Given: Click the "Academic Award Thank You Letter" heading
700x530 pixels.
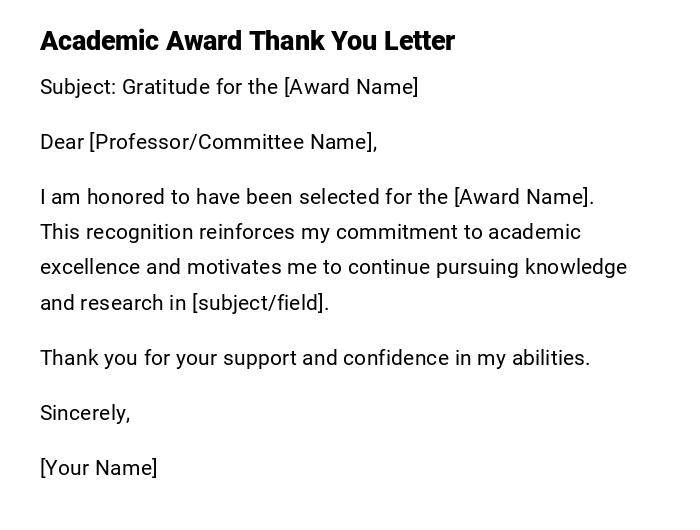Looking at the screenshot, I should point(247,41).
